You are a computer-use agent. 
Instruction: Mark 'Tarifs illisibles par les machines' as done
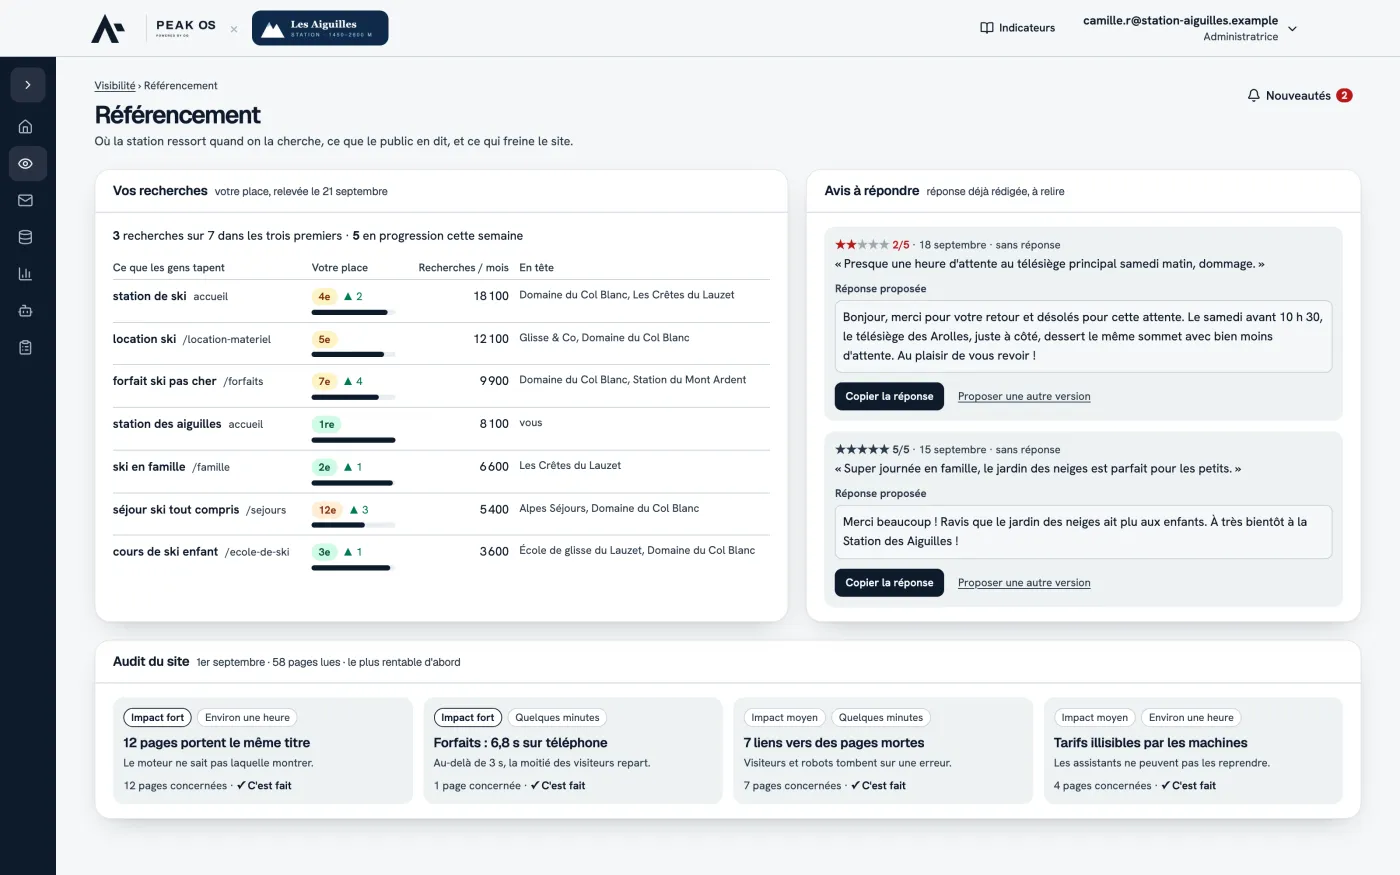pos(1188,786)
